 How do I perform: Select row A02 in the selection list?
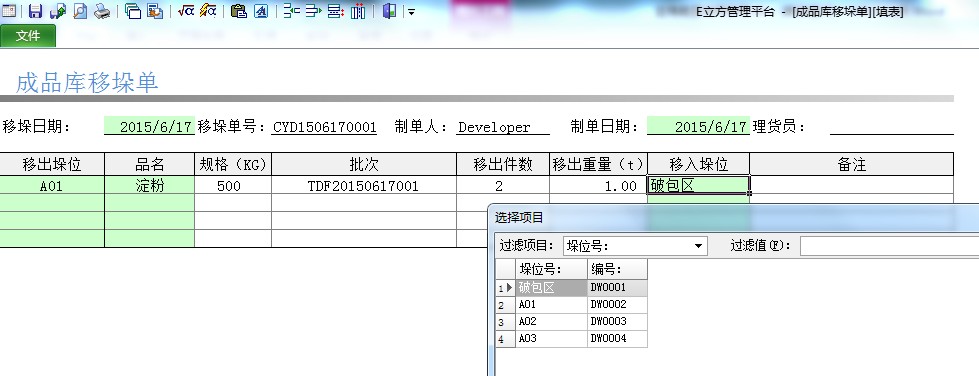coord(571,322)
